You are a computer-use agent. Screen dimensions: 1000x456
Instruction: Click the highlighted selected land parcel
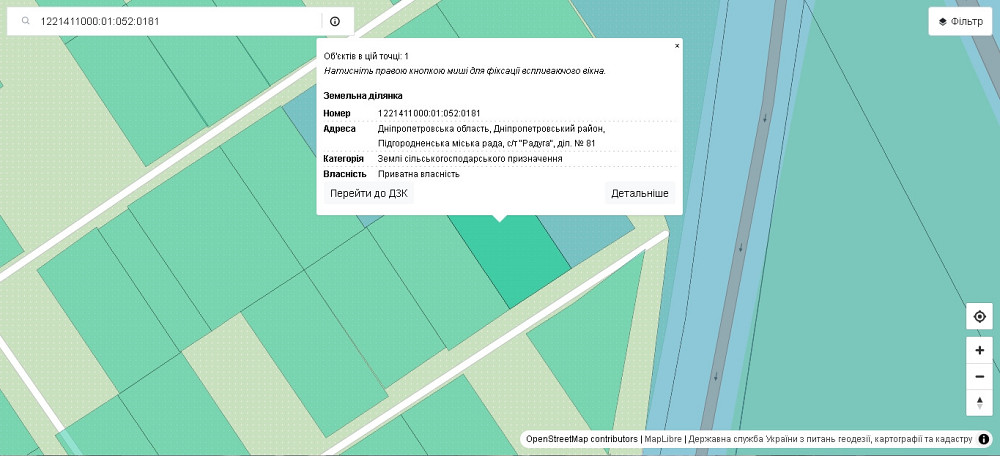510,260
